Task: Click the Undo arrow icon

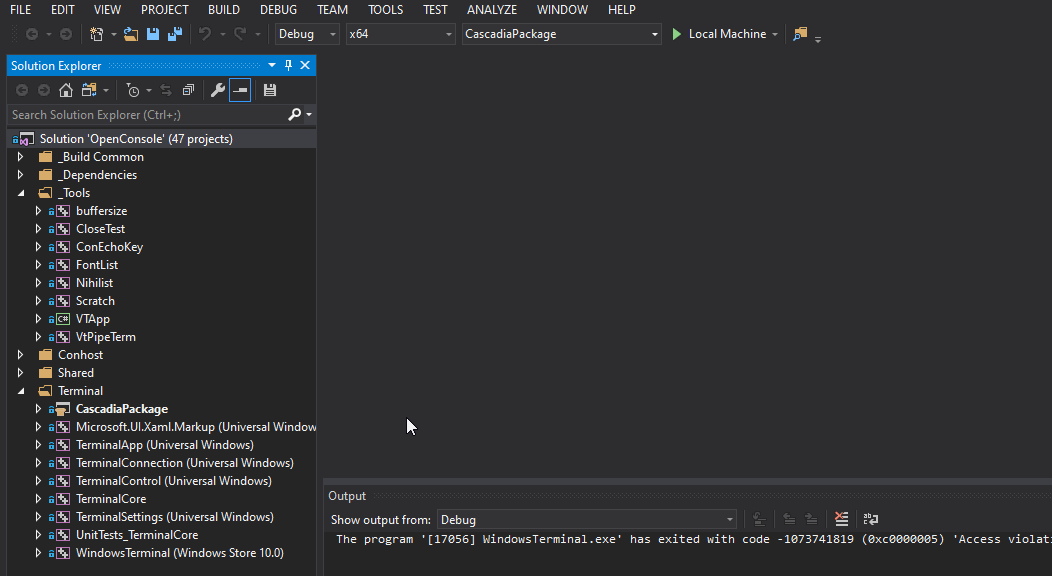Action: pyautogui.click(x=205, y=34)
